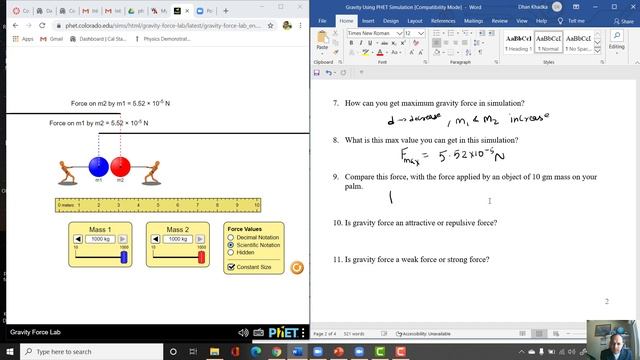Increase Mass 2 with right arrow

(x=200, y=239)
